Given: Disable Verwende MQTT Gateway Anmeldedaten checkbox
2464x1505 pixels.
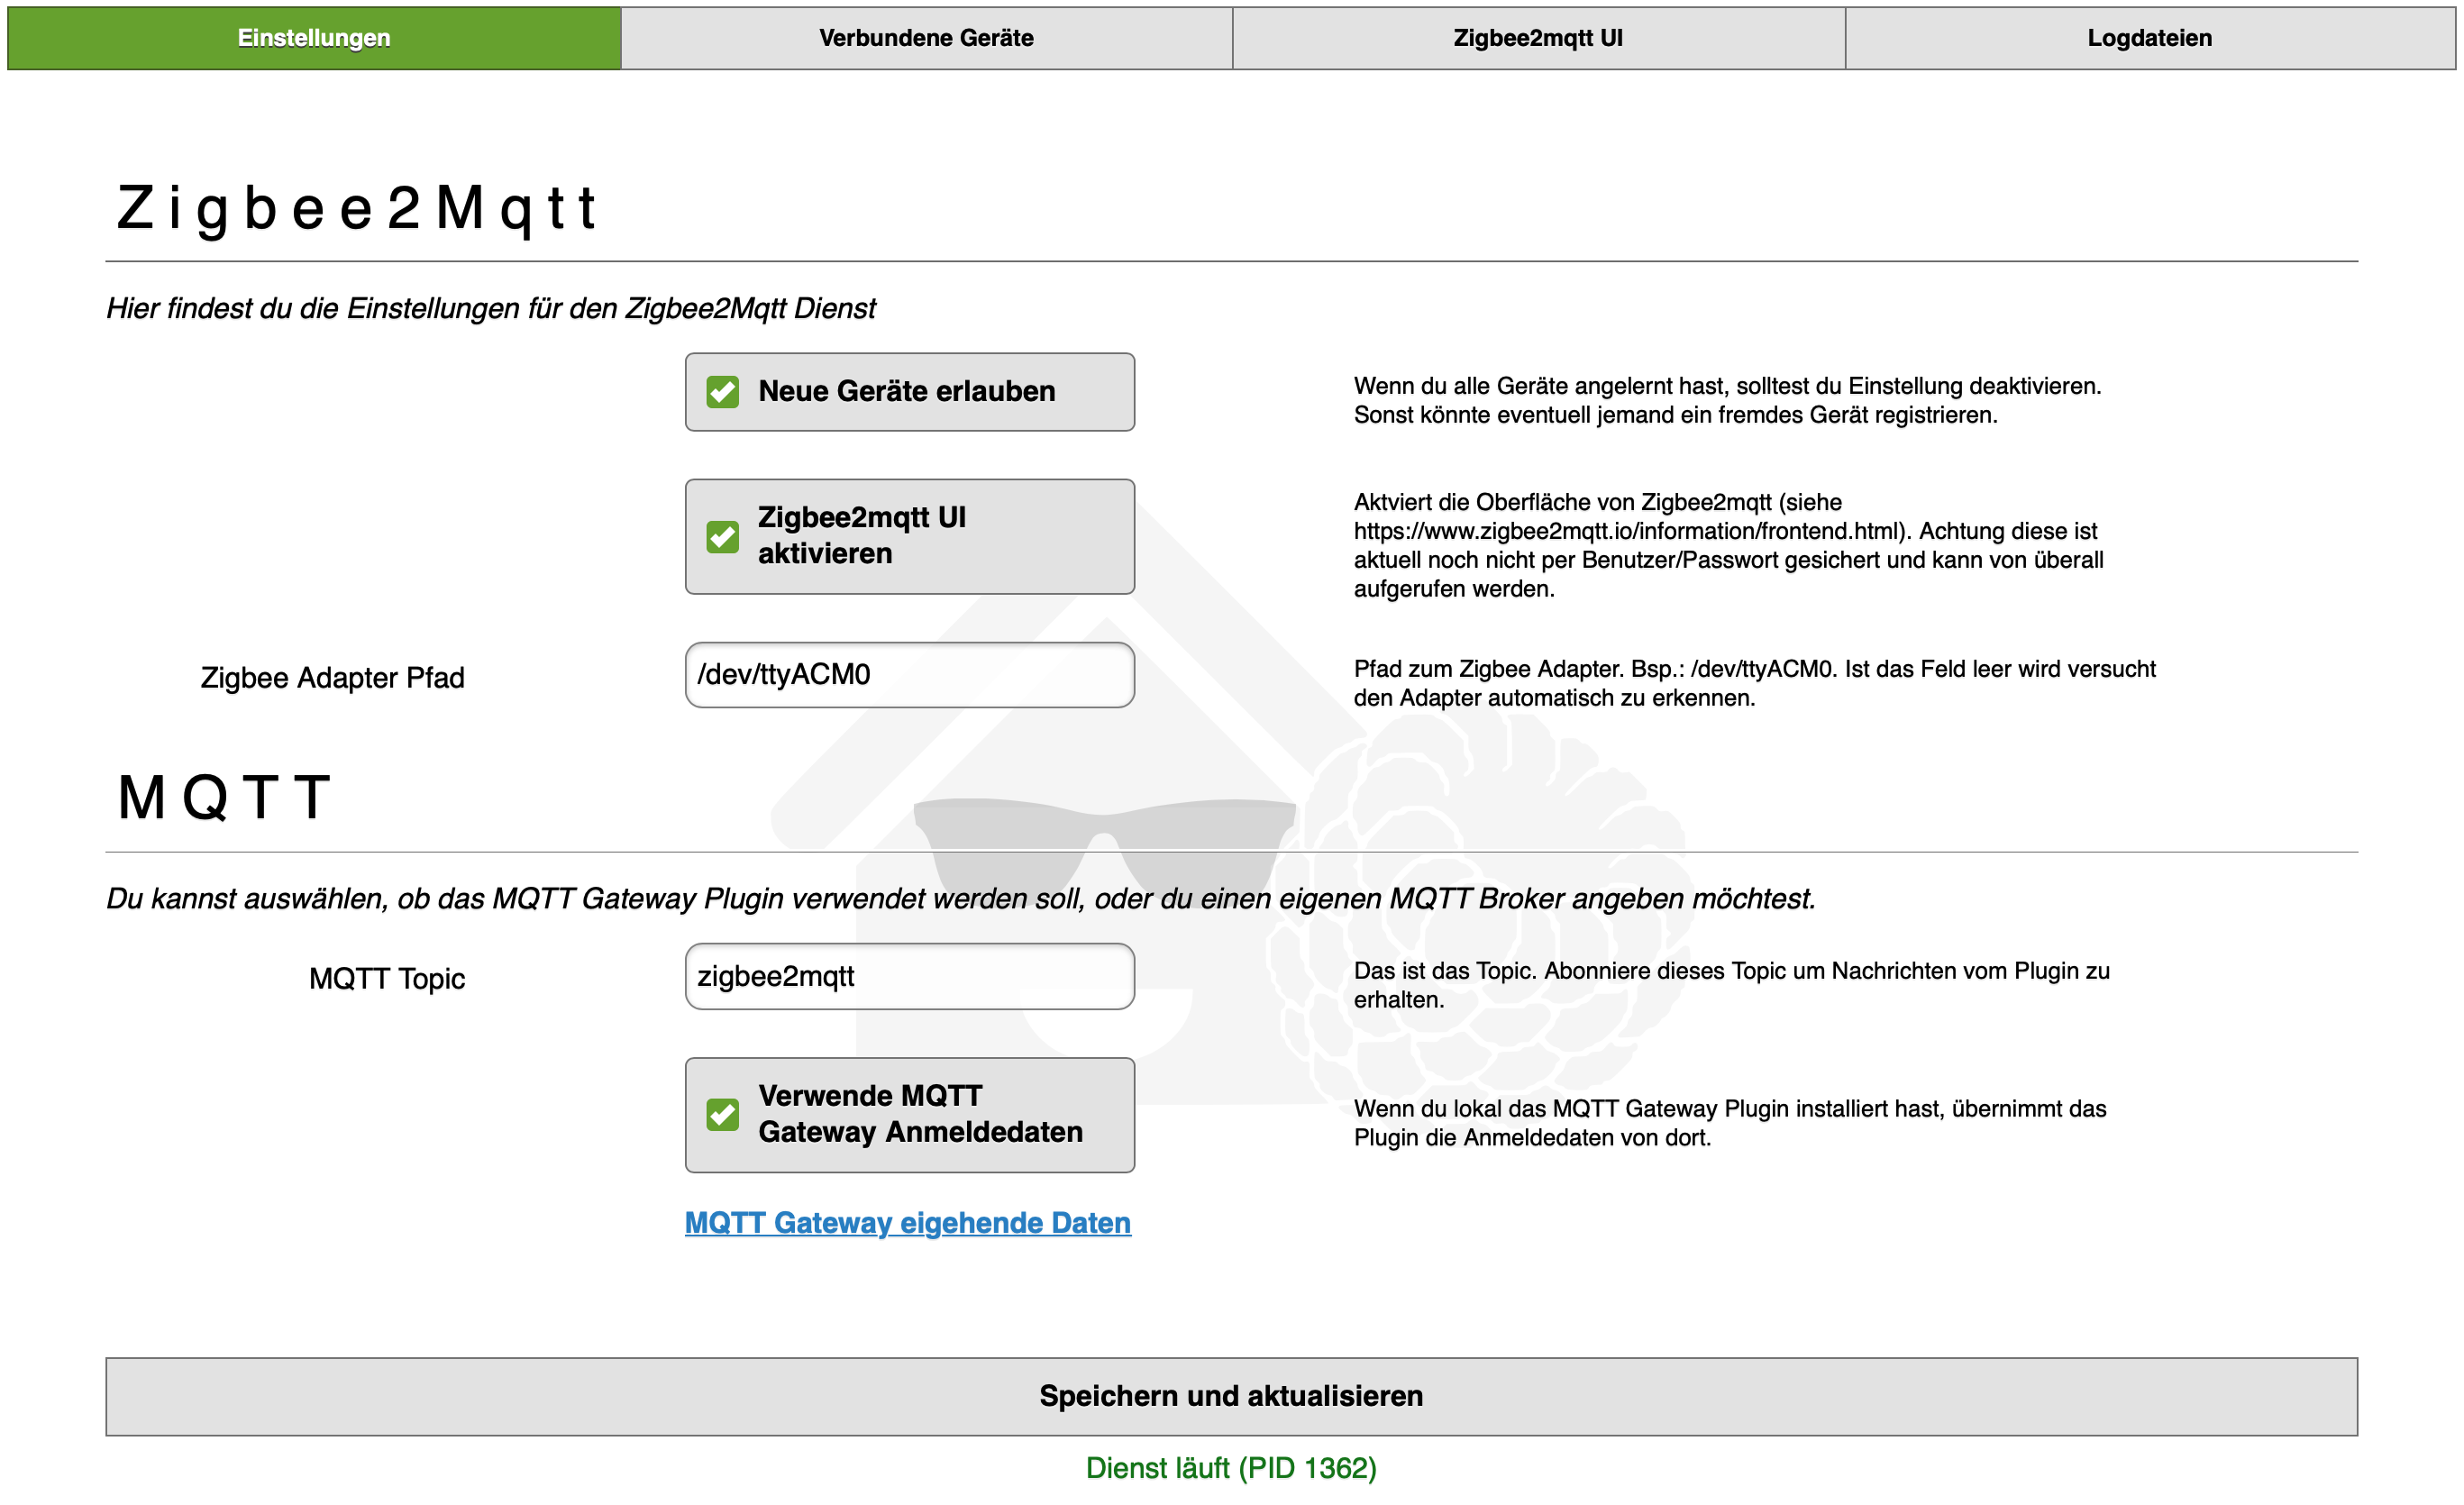Looking at the screenshot, I should coord(722,1114).
